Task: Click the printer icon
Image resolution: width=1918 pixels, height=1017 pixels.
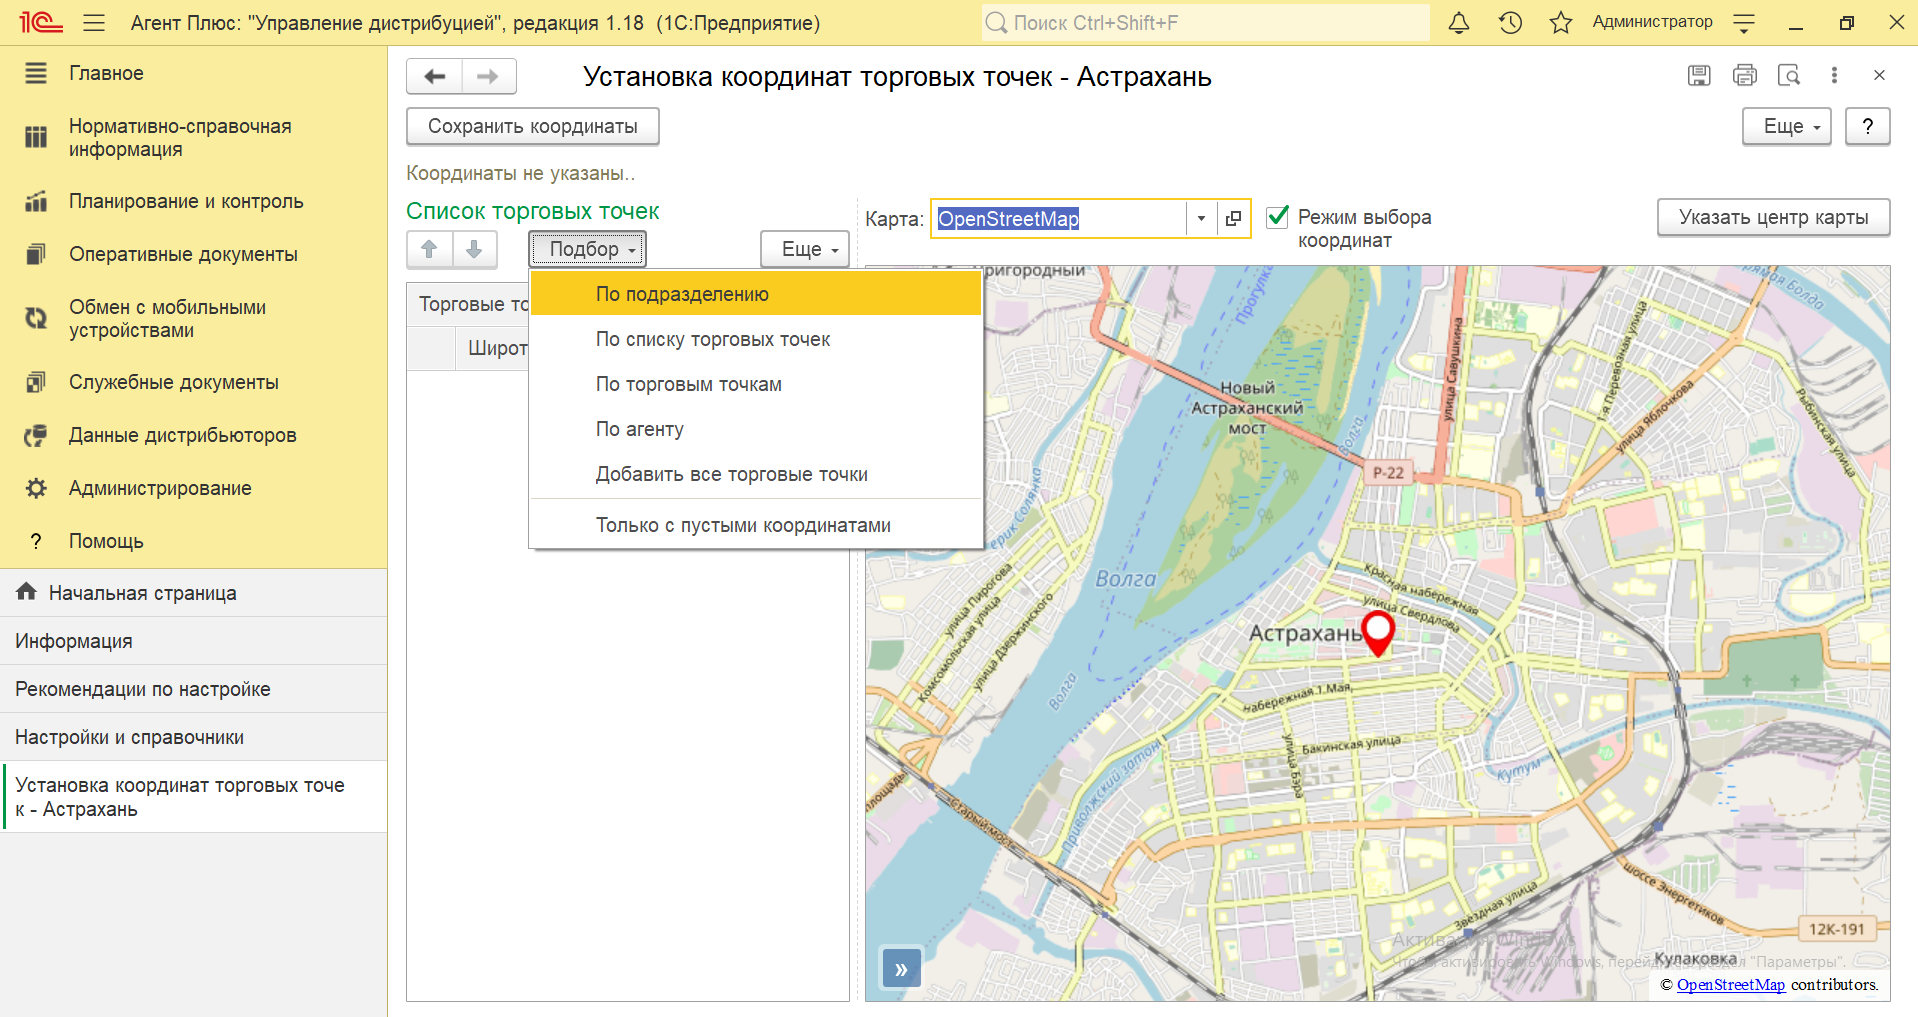Action: coord(1744,75)
